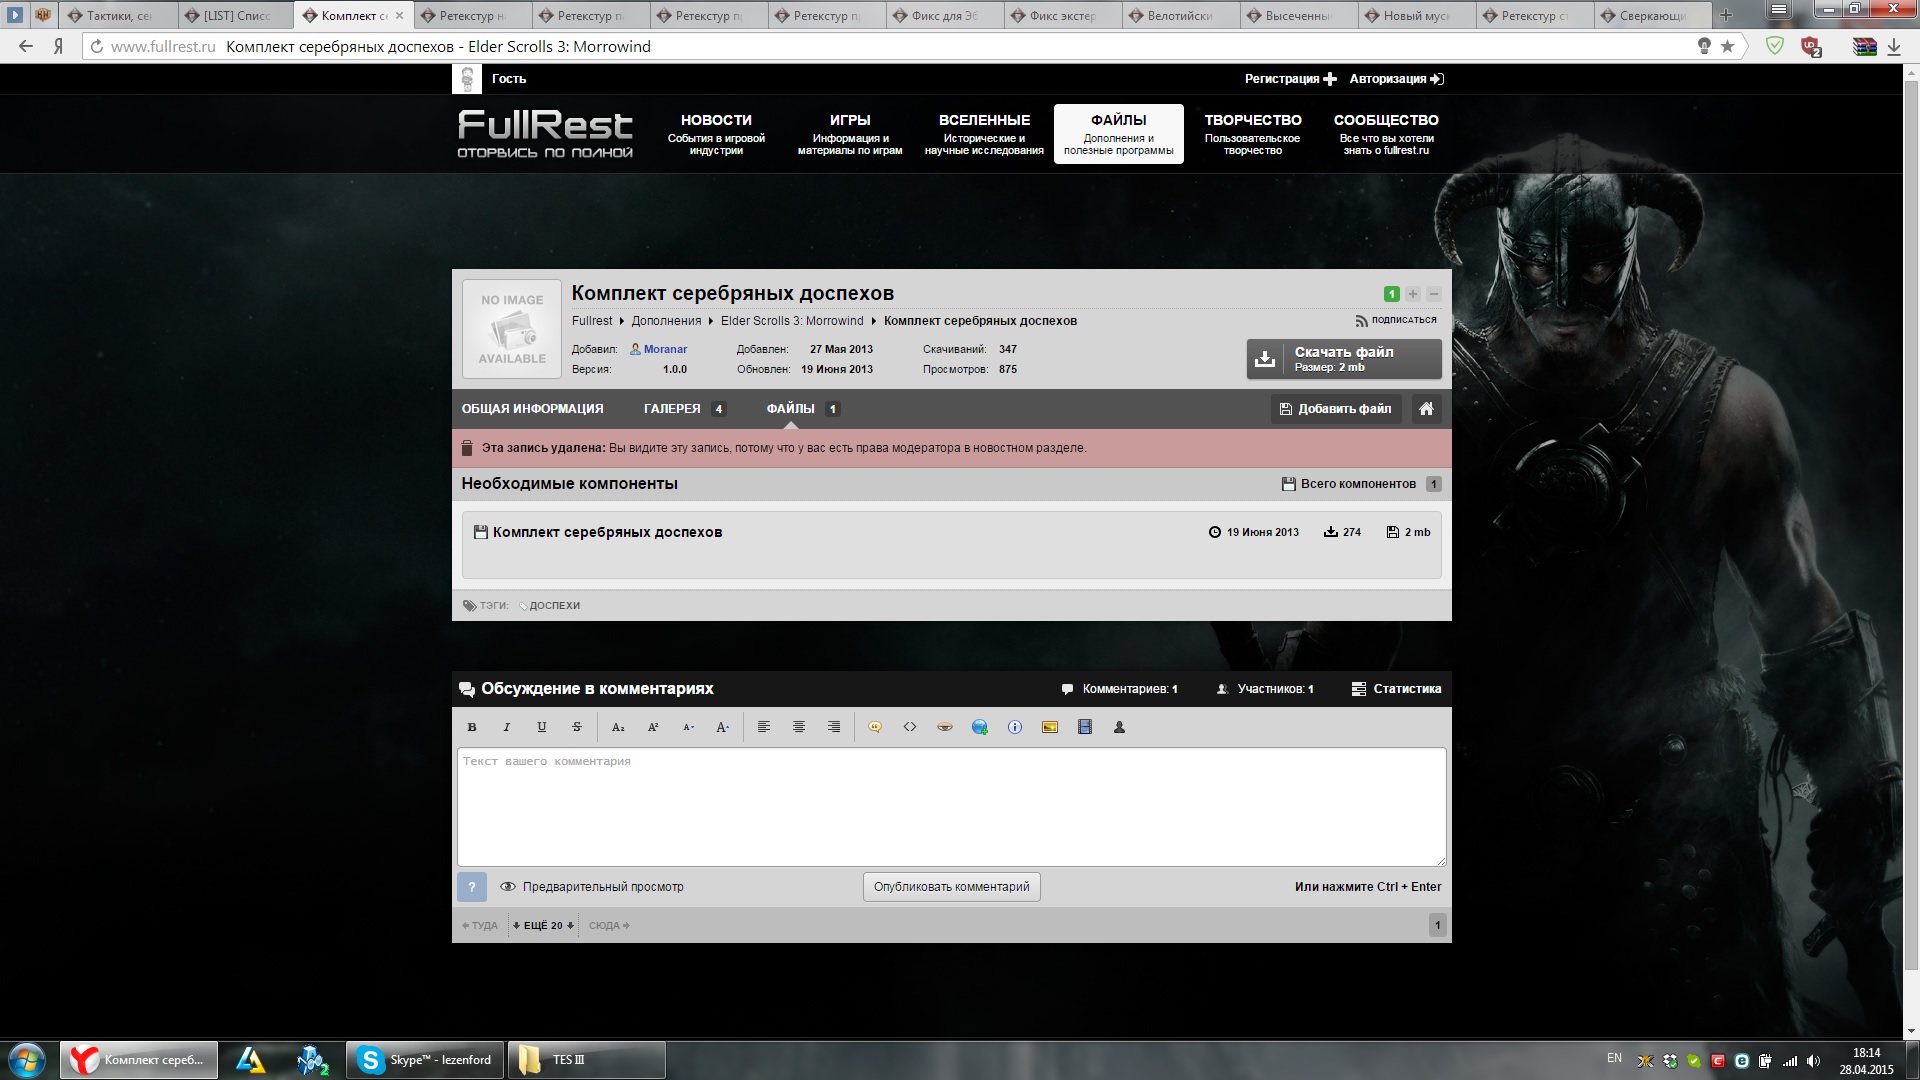Click the FullRest site logo

click(545, 134)
